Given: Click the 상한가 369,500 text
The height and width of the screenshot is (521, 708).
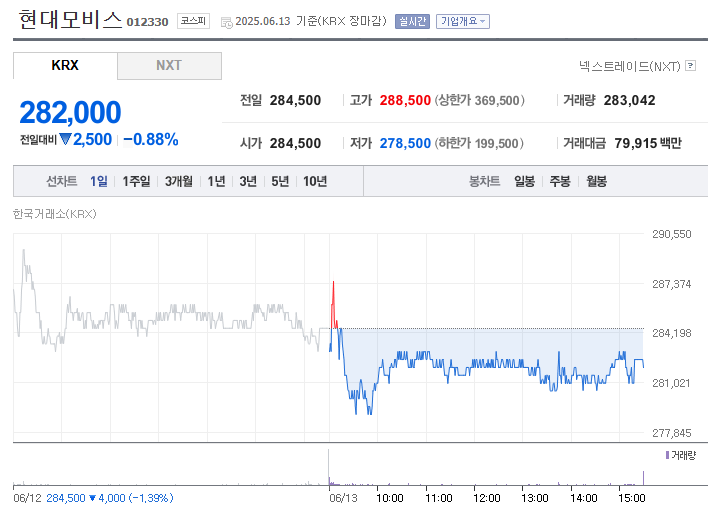Looking at the screenshot, I should (480, 100).
